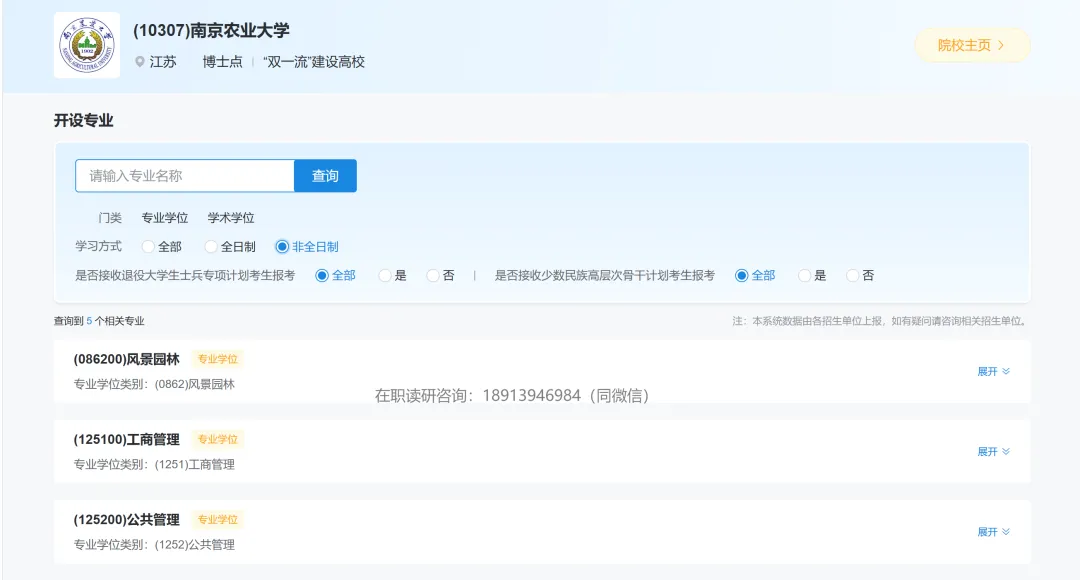Click the text 专业学位类别: (1251)工商管理
The width and height of the screenshot is (1080, 580).
[x=154, y=465]
